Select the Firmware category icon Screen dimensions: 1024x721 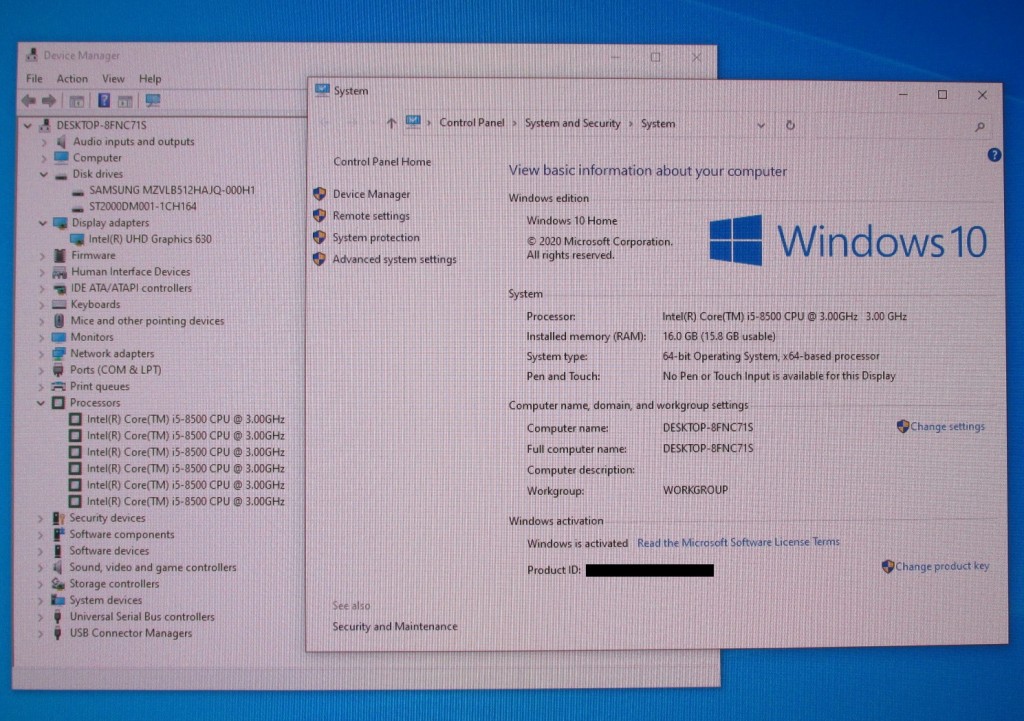coord(60,255)
